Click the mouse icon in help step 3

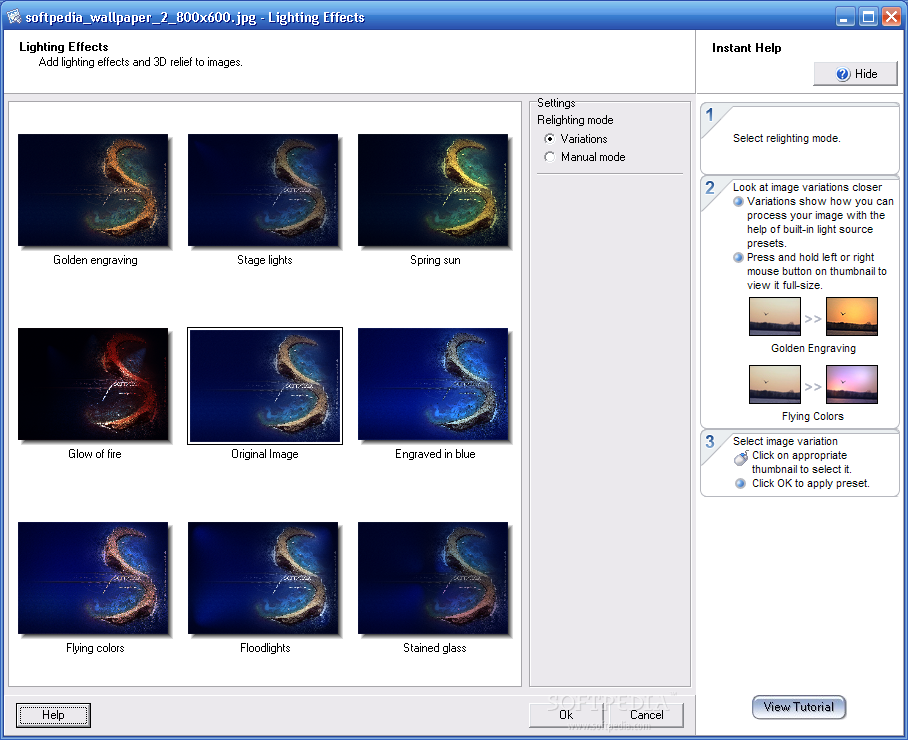tap(741, 458)
